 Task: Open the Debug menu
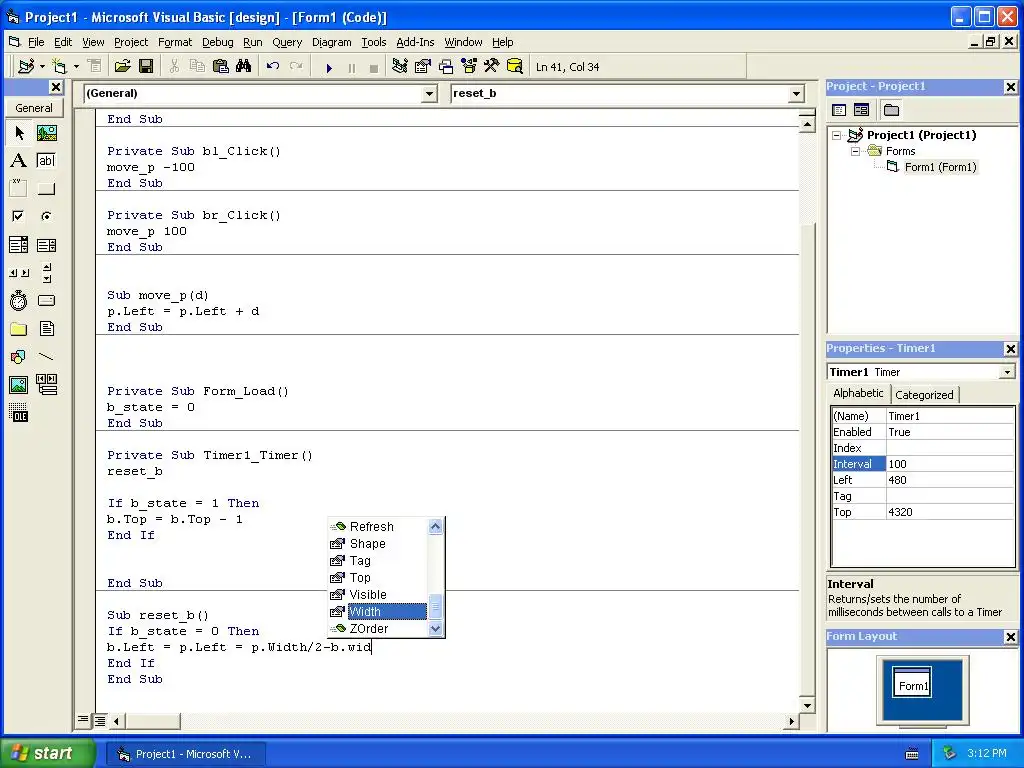coord(217,42)
